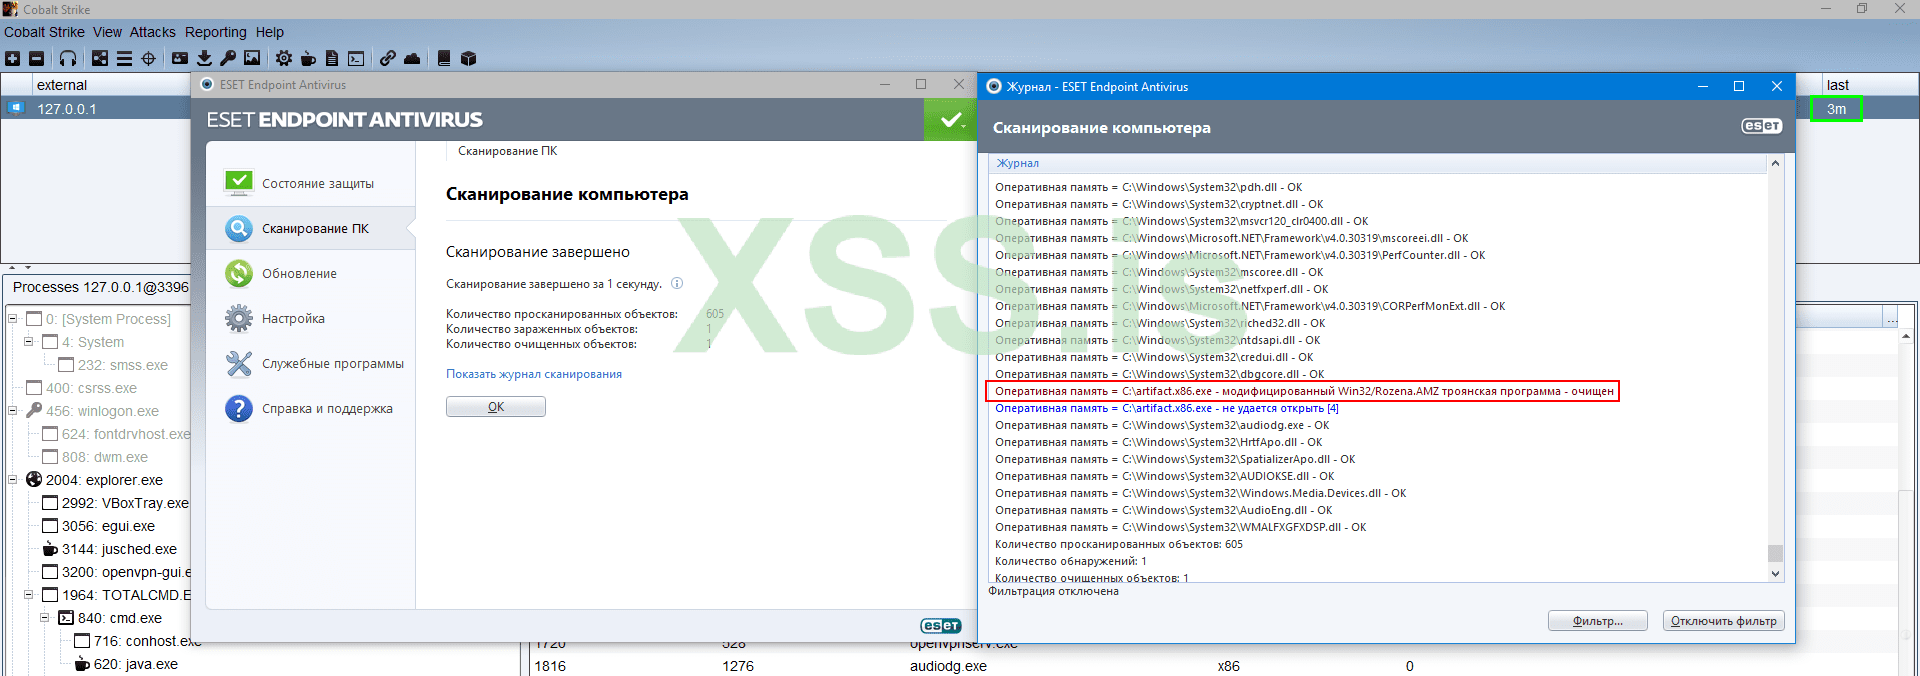The height and width of the screenshot is (676, 1920).
Task: Click Показать журнал сканирования link
Action: point(534,374)
